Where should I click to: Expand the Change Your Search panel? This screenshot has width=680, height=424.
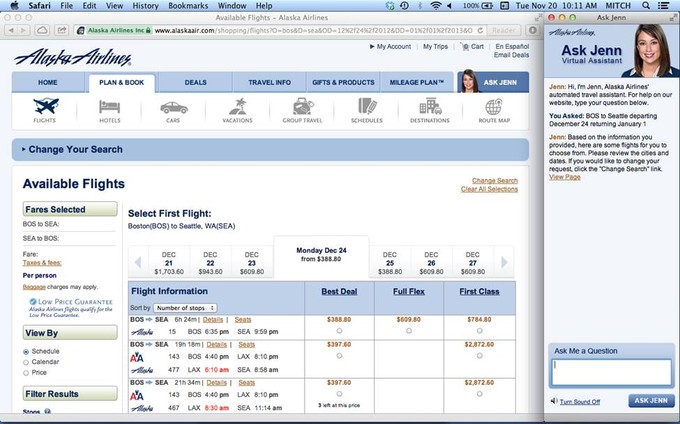pyautogui.click(x=270, y=150)
